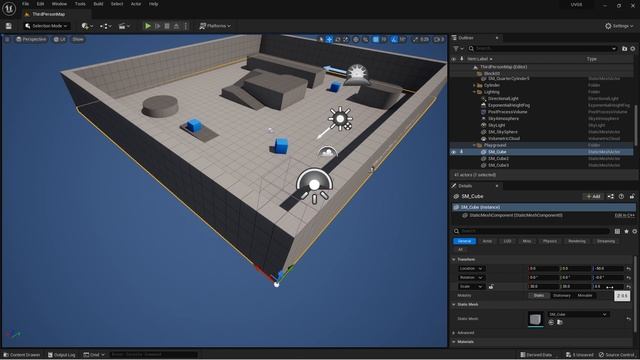Click the stop playback square button
Image resolution: width=640 pixels, height=360 pixels.
click(x=167, y=26)
